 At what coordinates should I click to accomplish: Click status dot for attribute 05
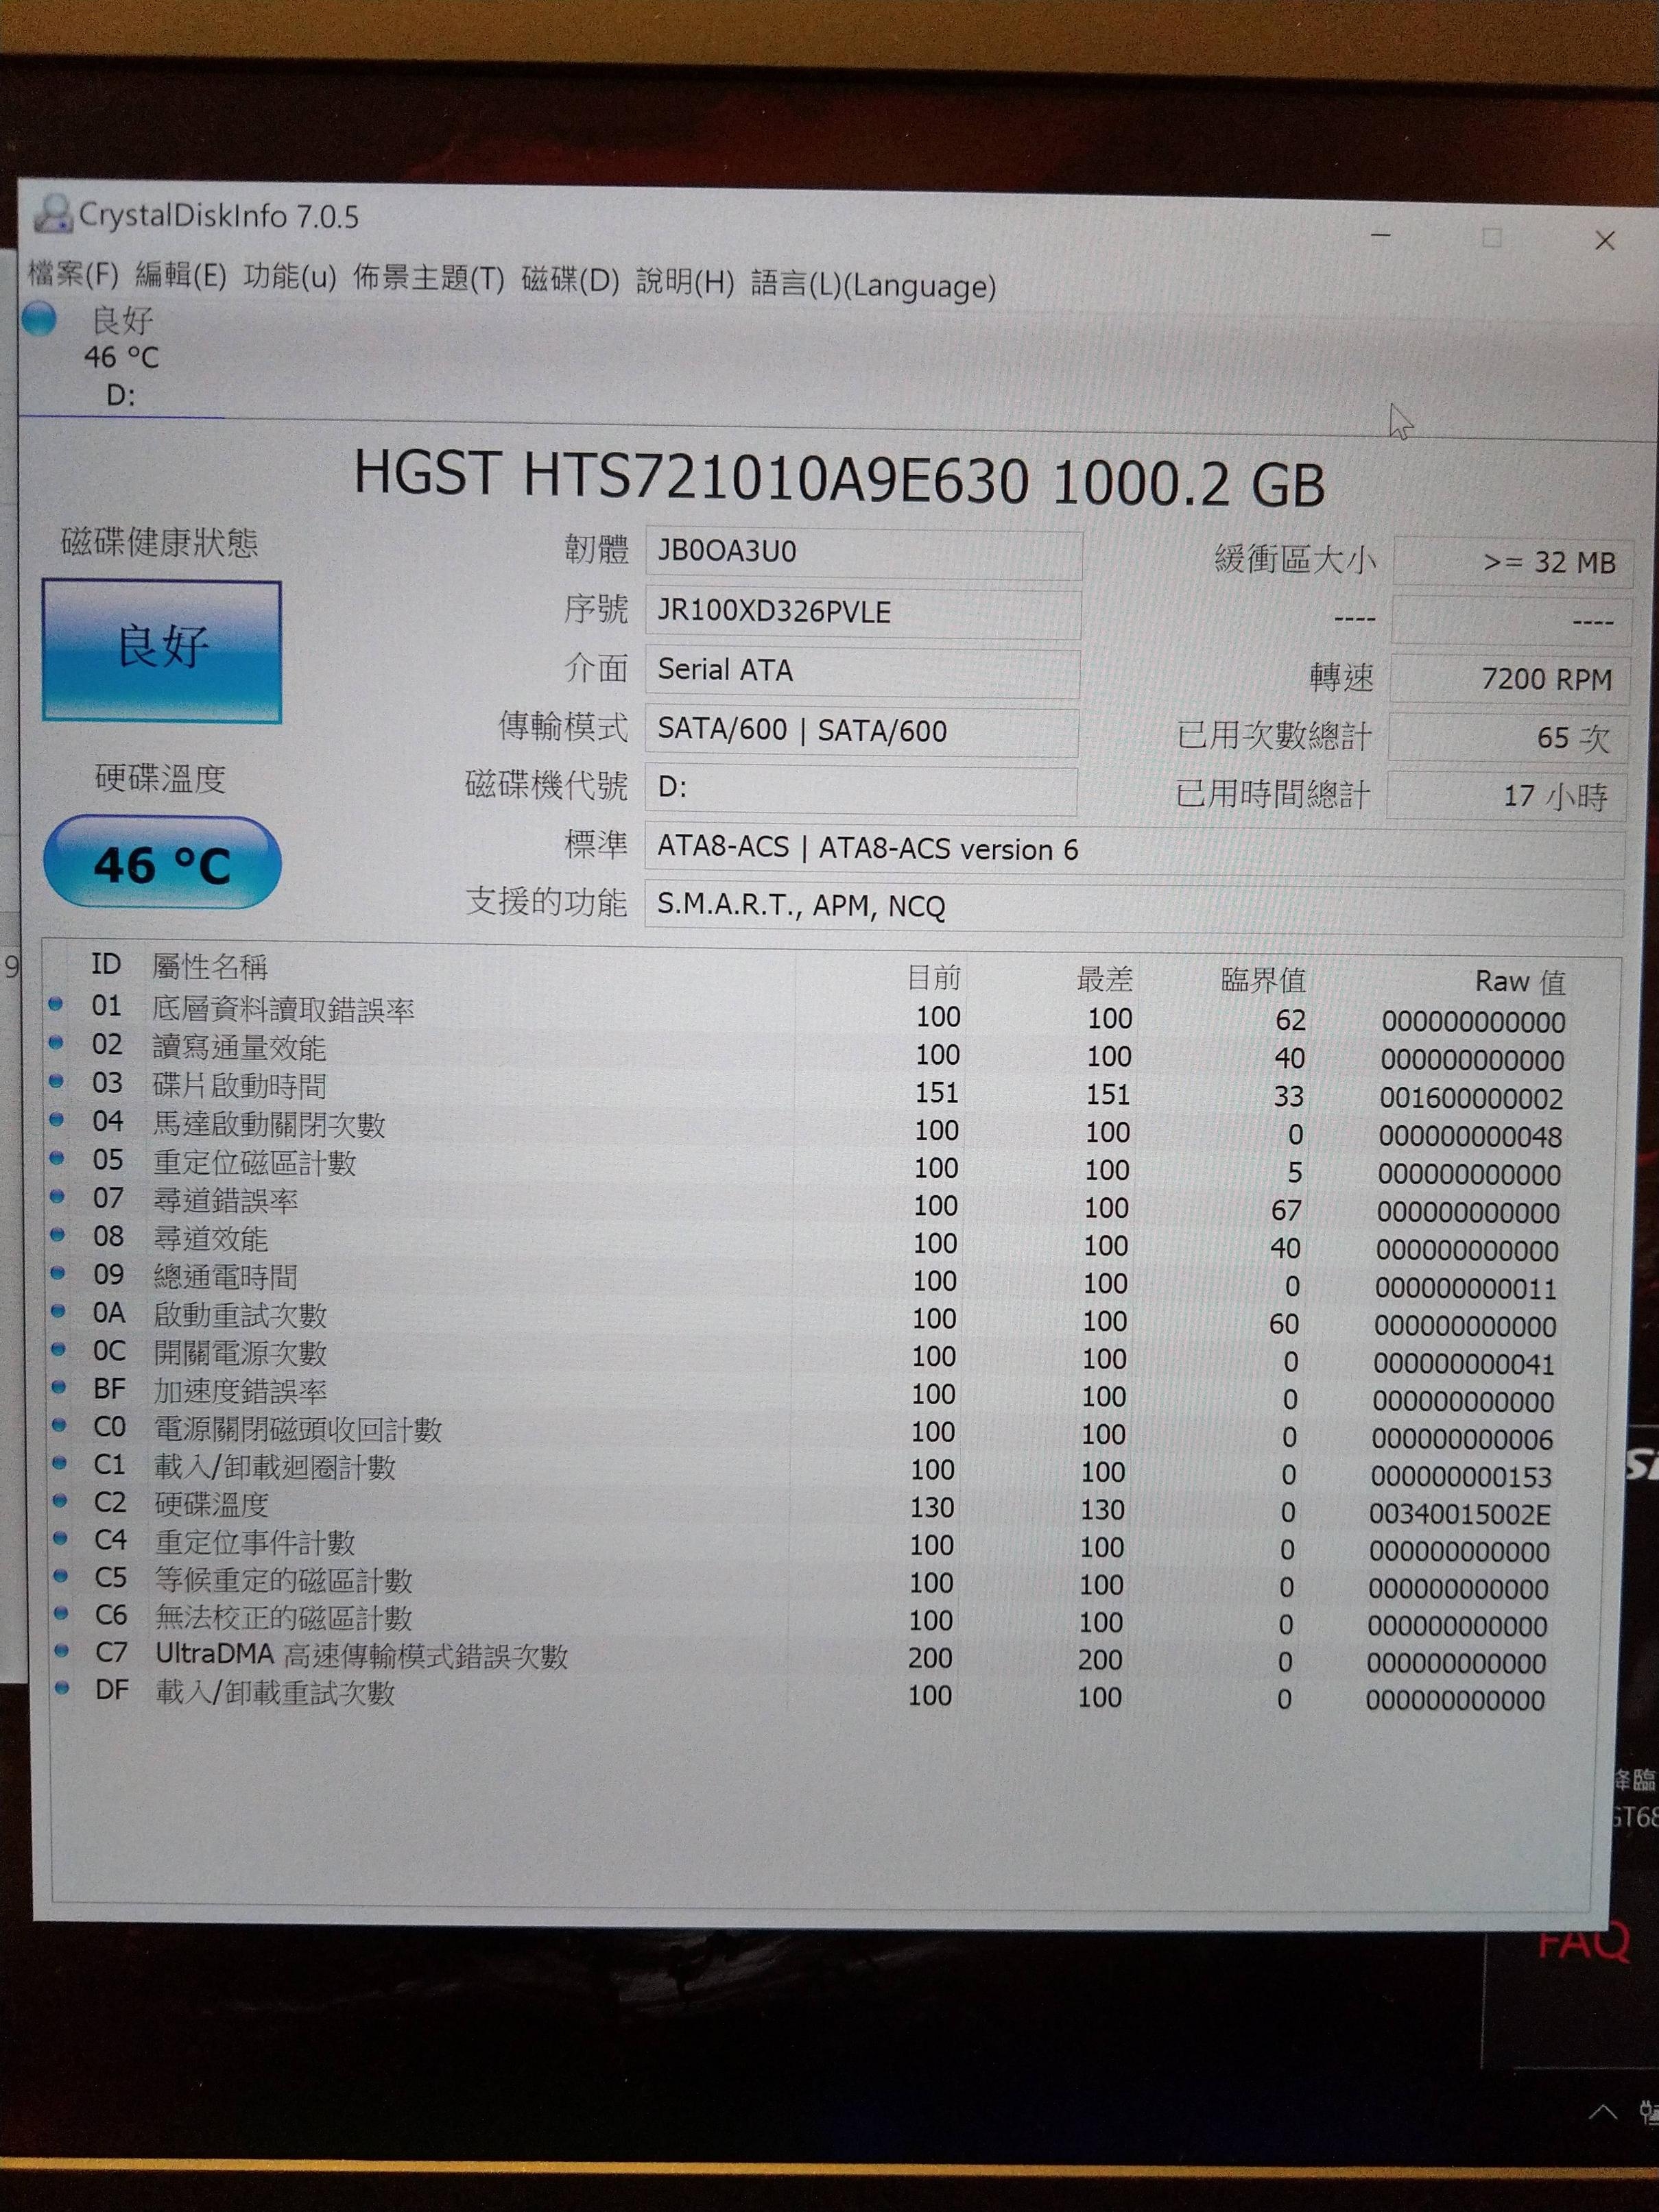click(x=57, y=1158)
